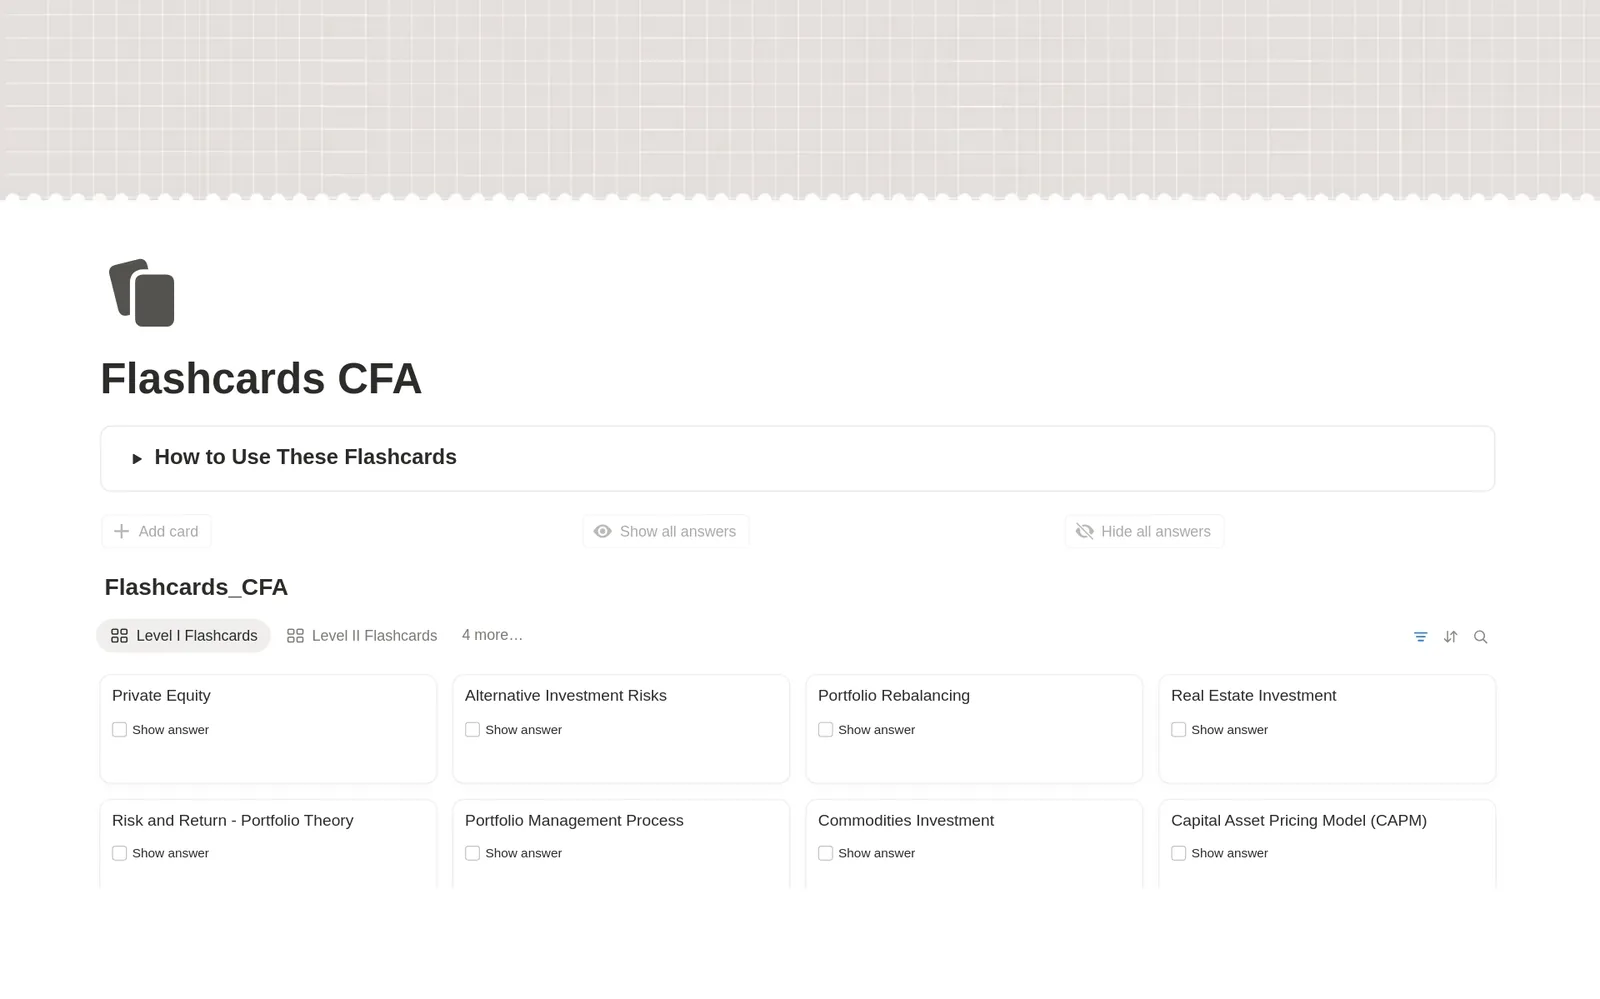Click the crossed-eye icon on Hide all answers
The width and height of the screenshot is (1600, 999).
[x=1084, y=531]
